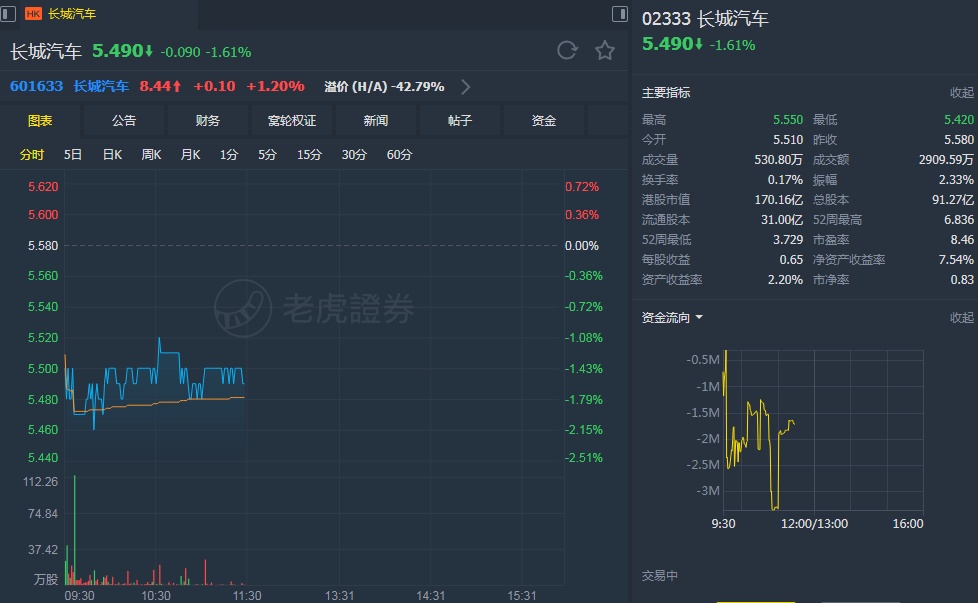Click the tallest volume bar near 09:30

pos(74,530)
